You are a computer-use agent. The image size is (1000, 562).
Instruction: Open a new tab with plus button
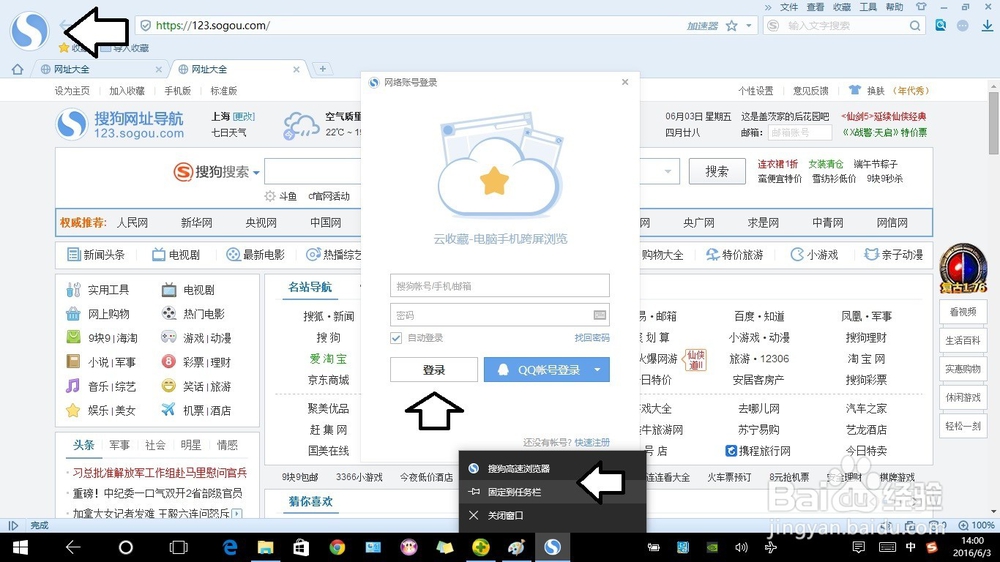click(x=323, y=69)
